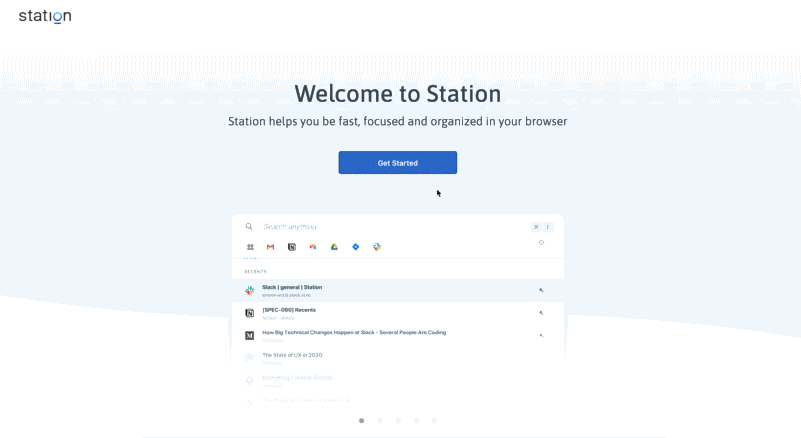Screen dimensions: 801x438
Task: Click the history clock icon
Action: [541, 243]
